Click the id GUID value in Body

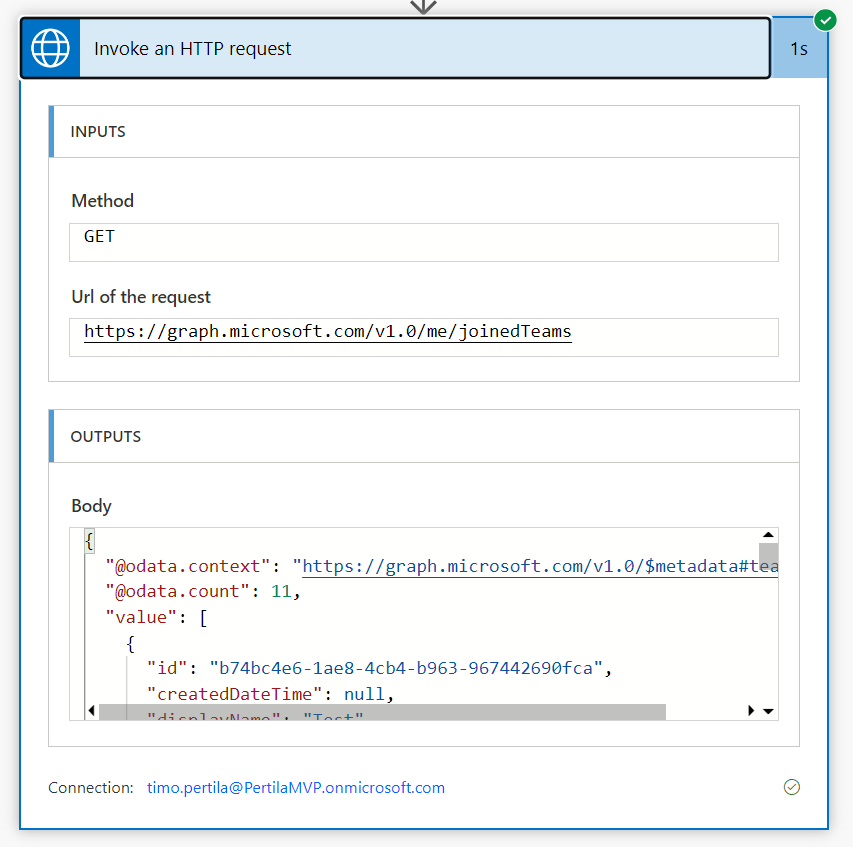click(x=405, y=668)
